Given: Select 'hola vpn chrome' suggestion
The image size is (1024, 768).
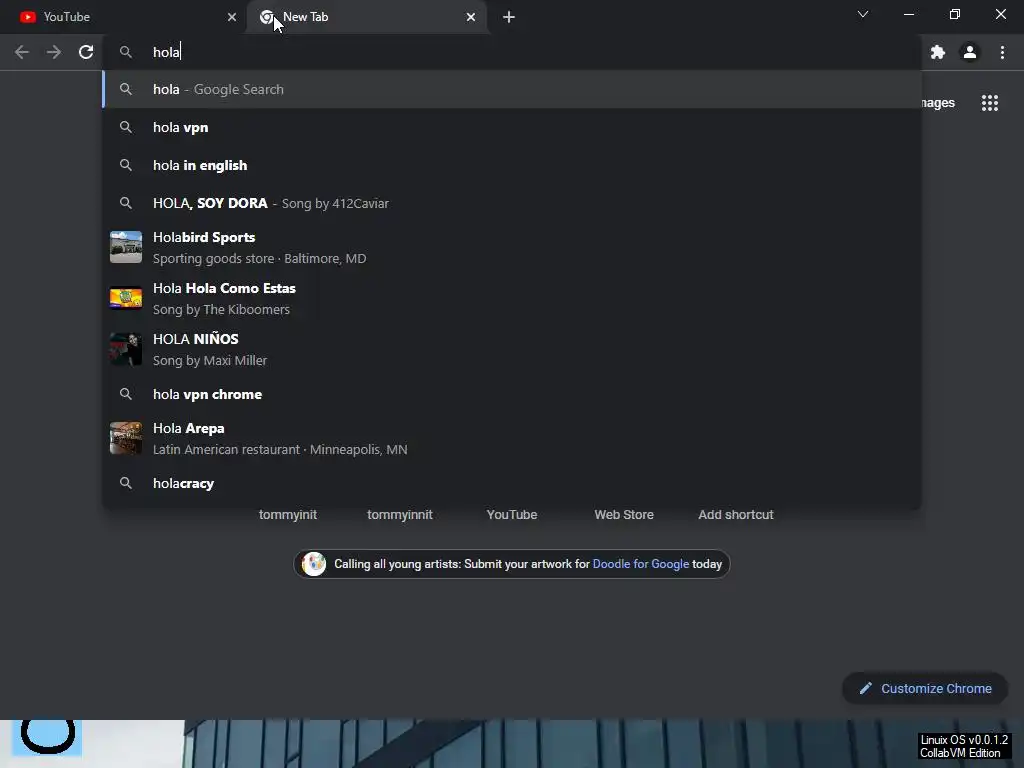Looking at the screenshot, I should (512, 394).
